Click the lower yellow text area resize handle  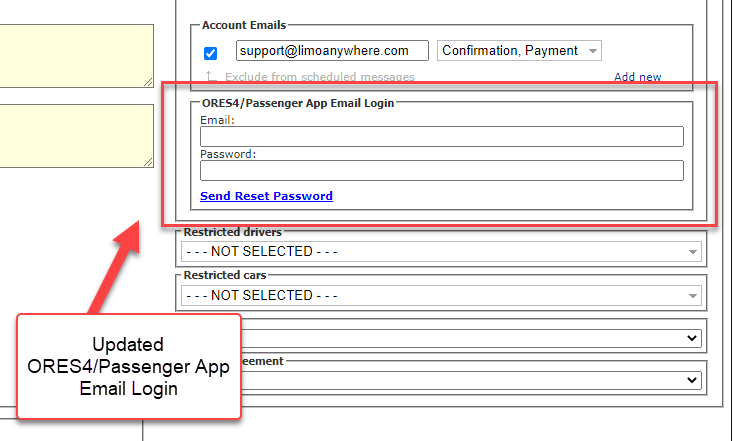148,160
